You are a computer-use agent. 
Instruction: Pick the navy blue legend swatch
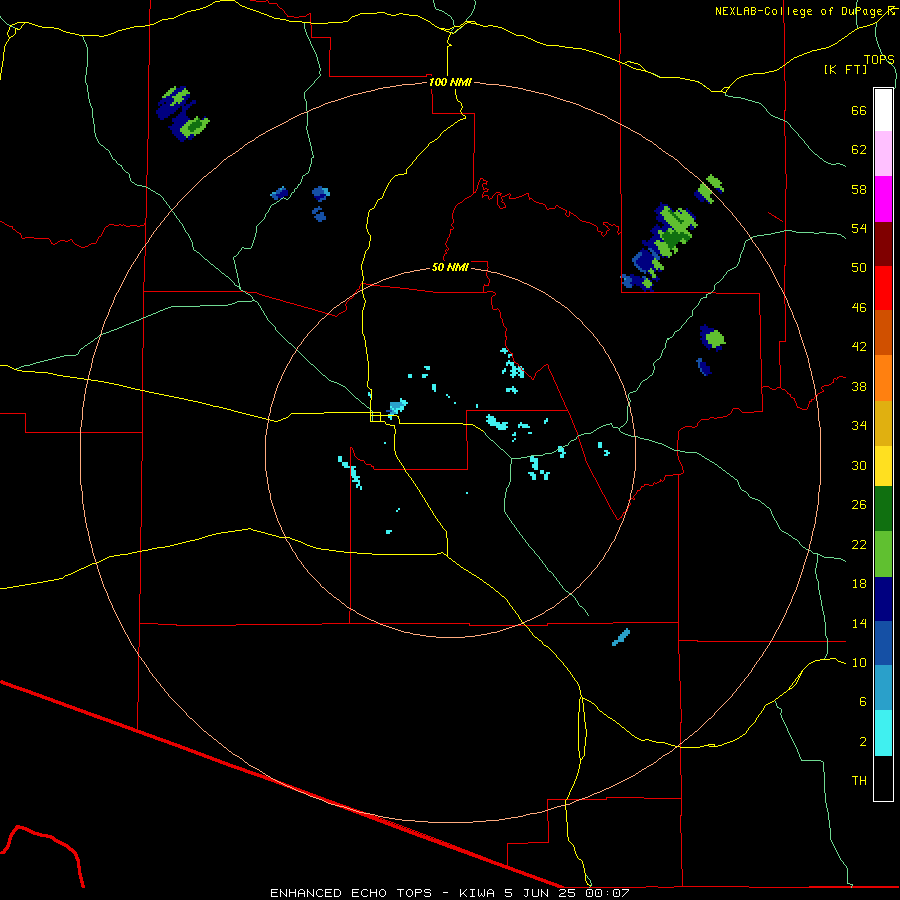pyautogui.click(x=883, y=599)
